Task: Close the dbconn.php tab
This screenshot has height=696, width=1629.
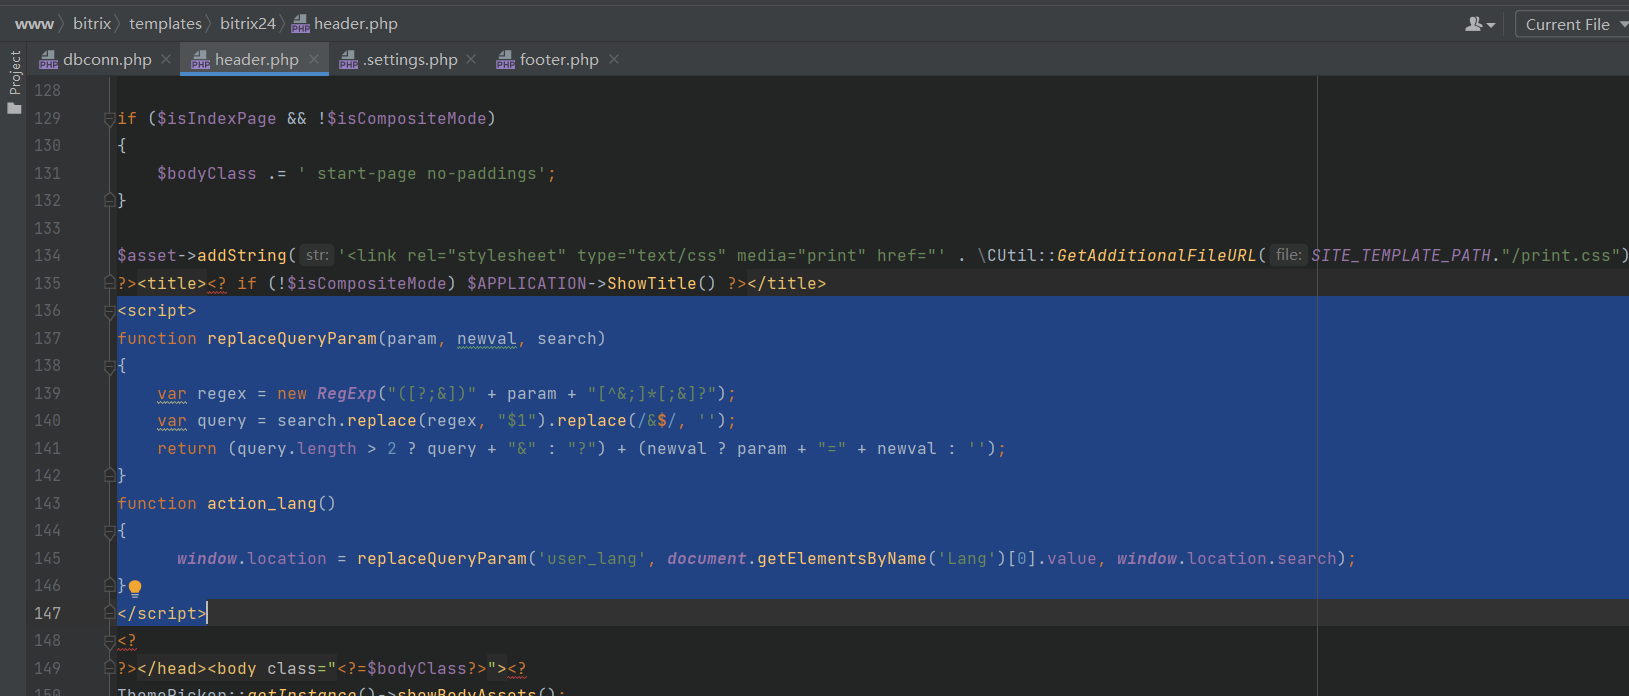Action: (x=166, y=60)
